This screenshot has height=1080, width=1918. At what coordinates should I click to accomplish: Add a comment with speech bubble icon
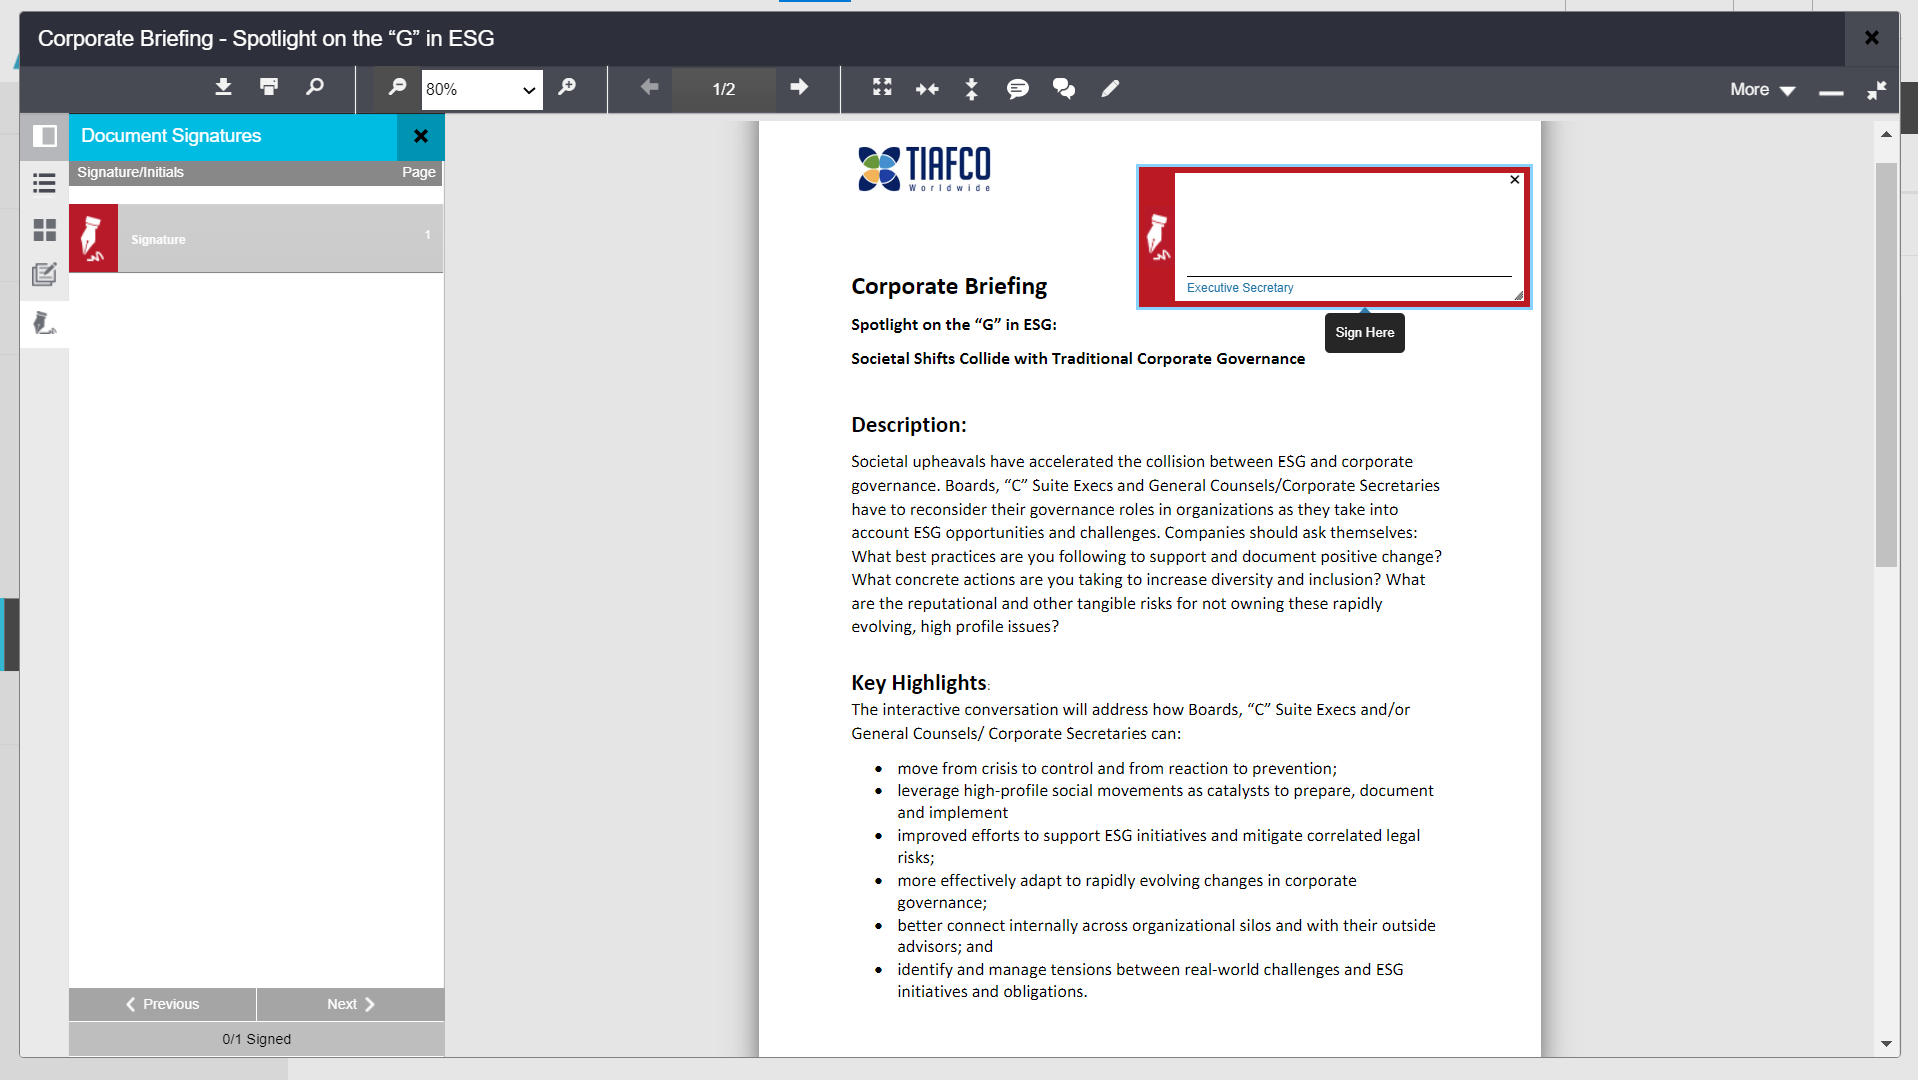[1018, 89]
